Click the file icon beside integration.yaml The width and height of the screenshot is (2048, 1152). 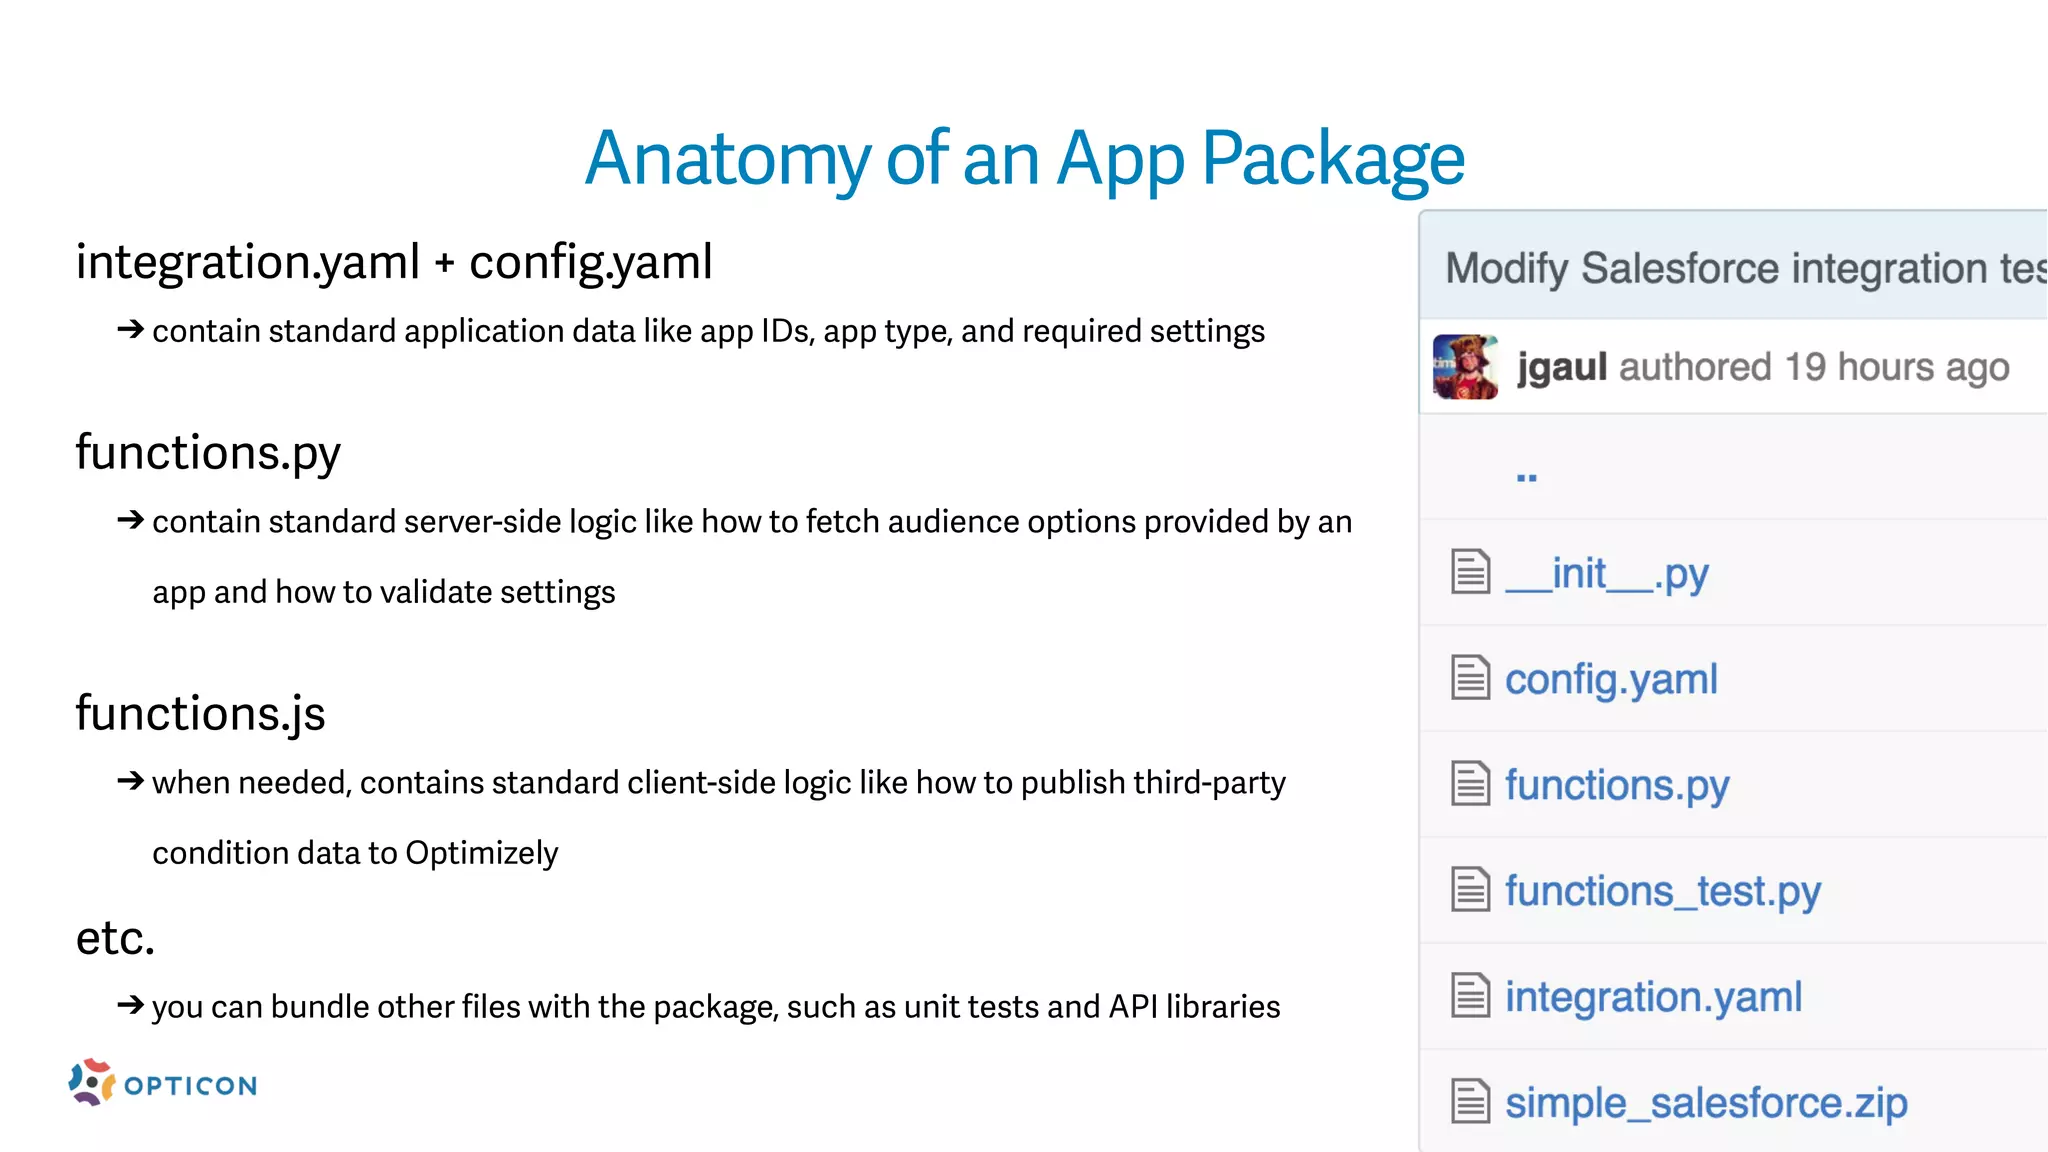(1470, 996)
